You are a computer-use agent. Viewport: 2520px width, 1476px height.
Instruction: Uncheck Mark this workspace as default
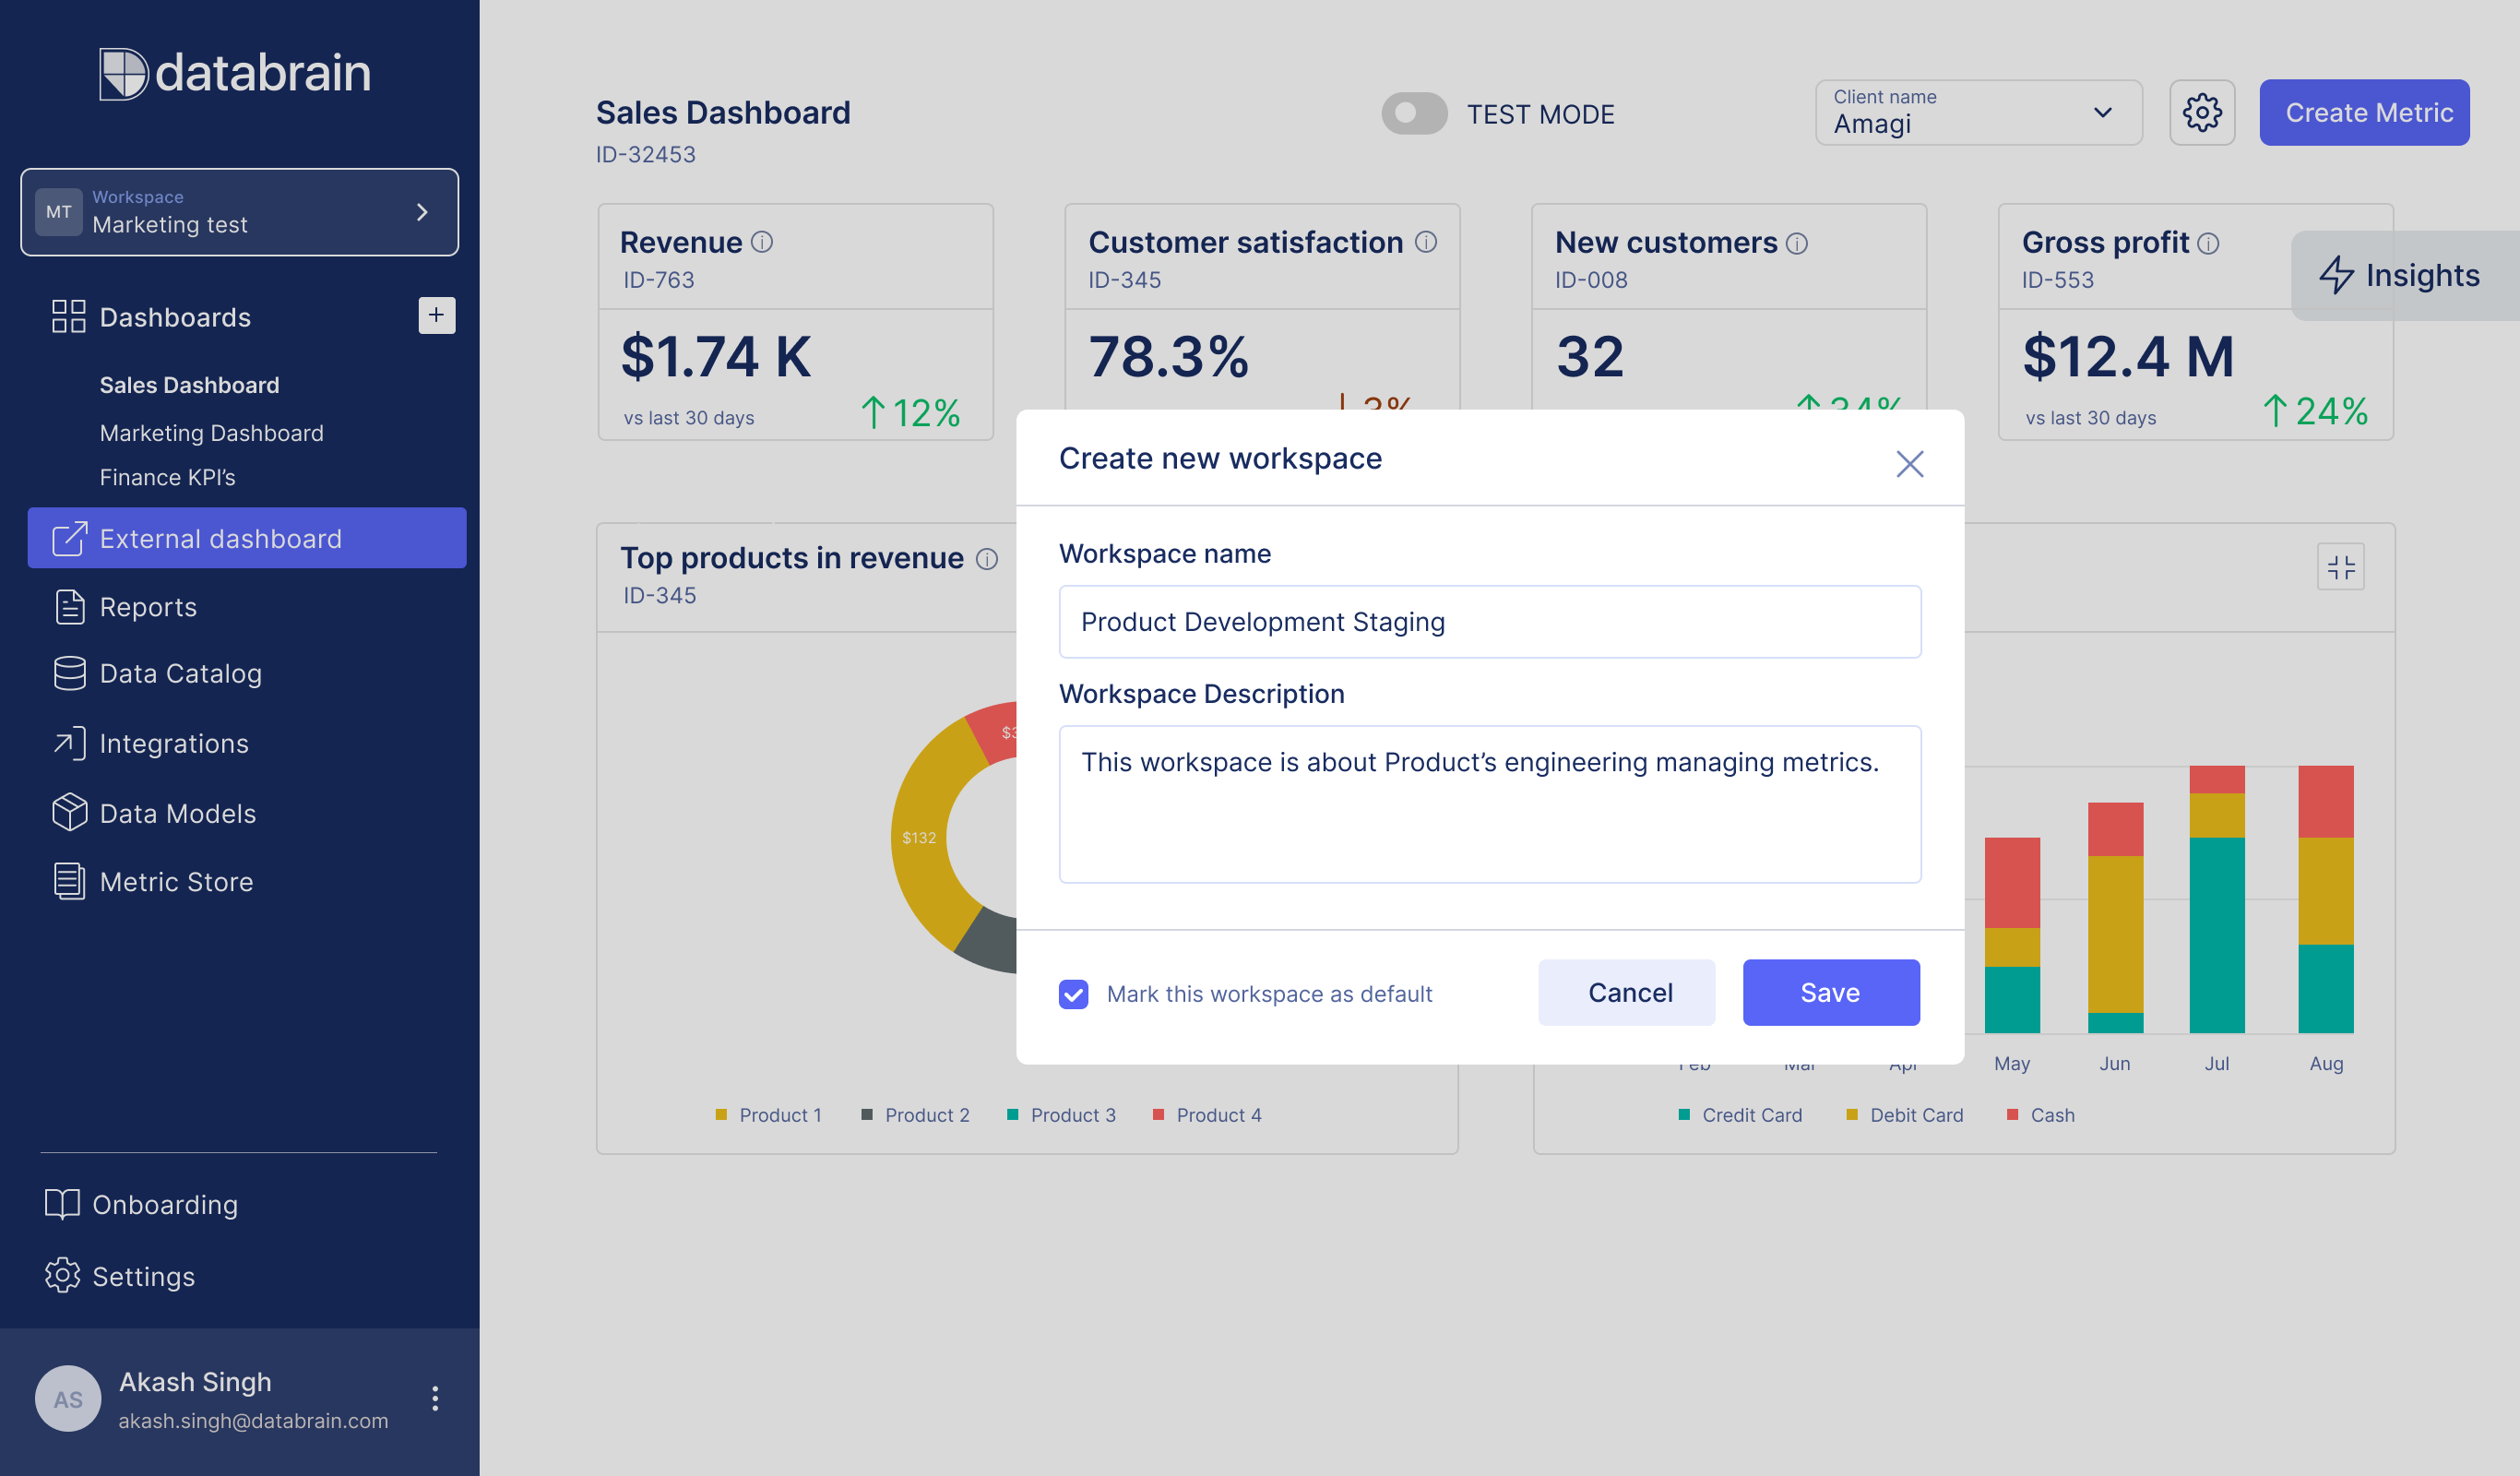click(x=1073, y=994)
